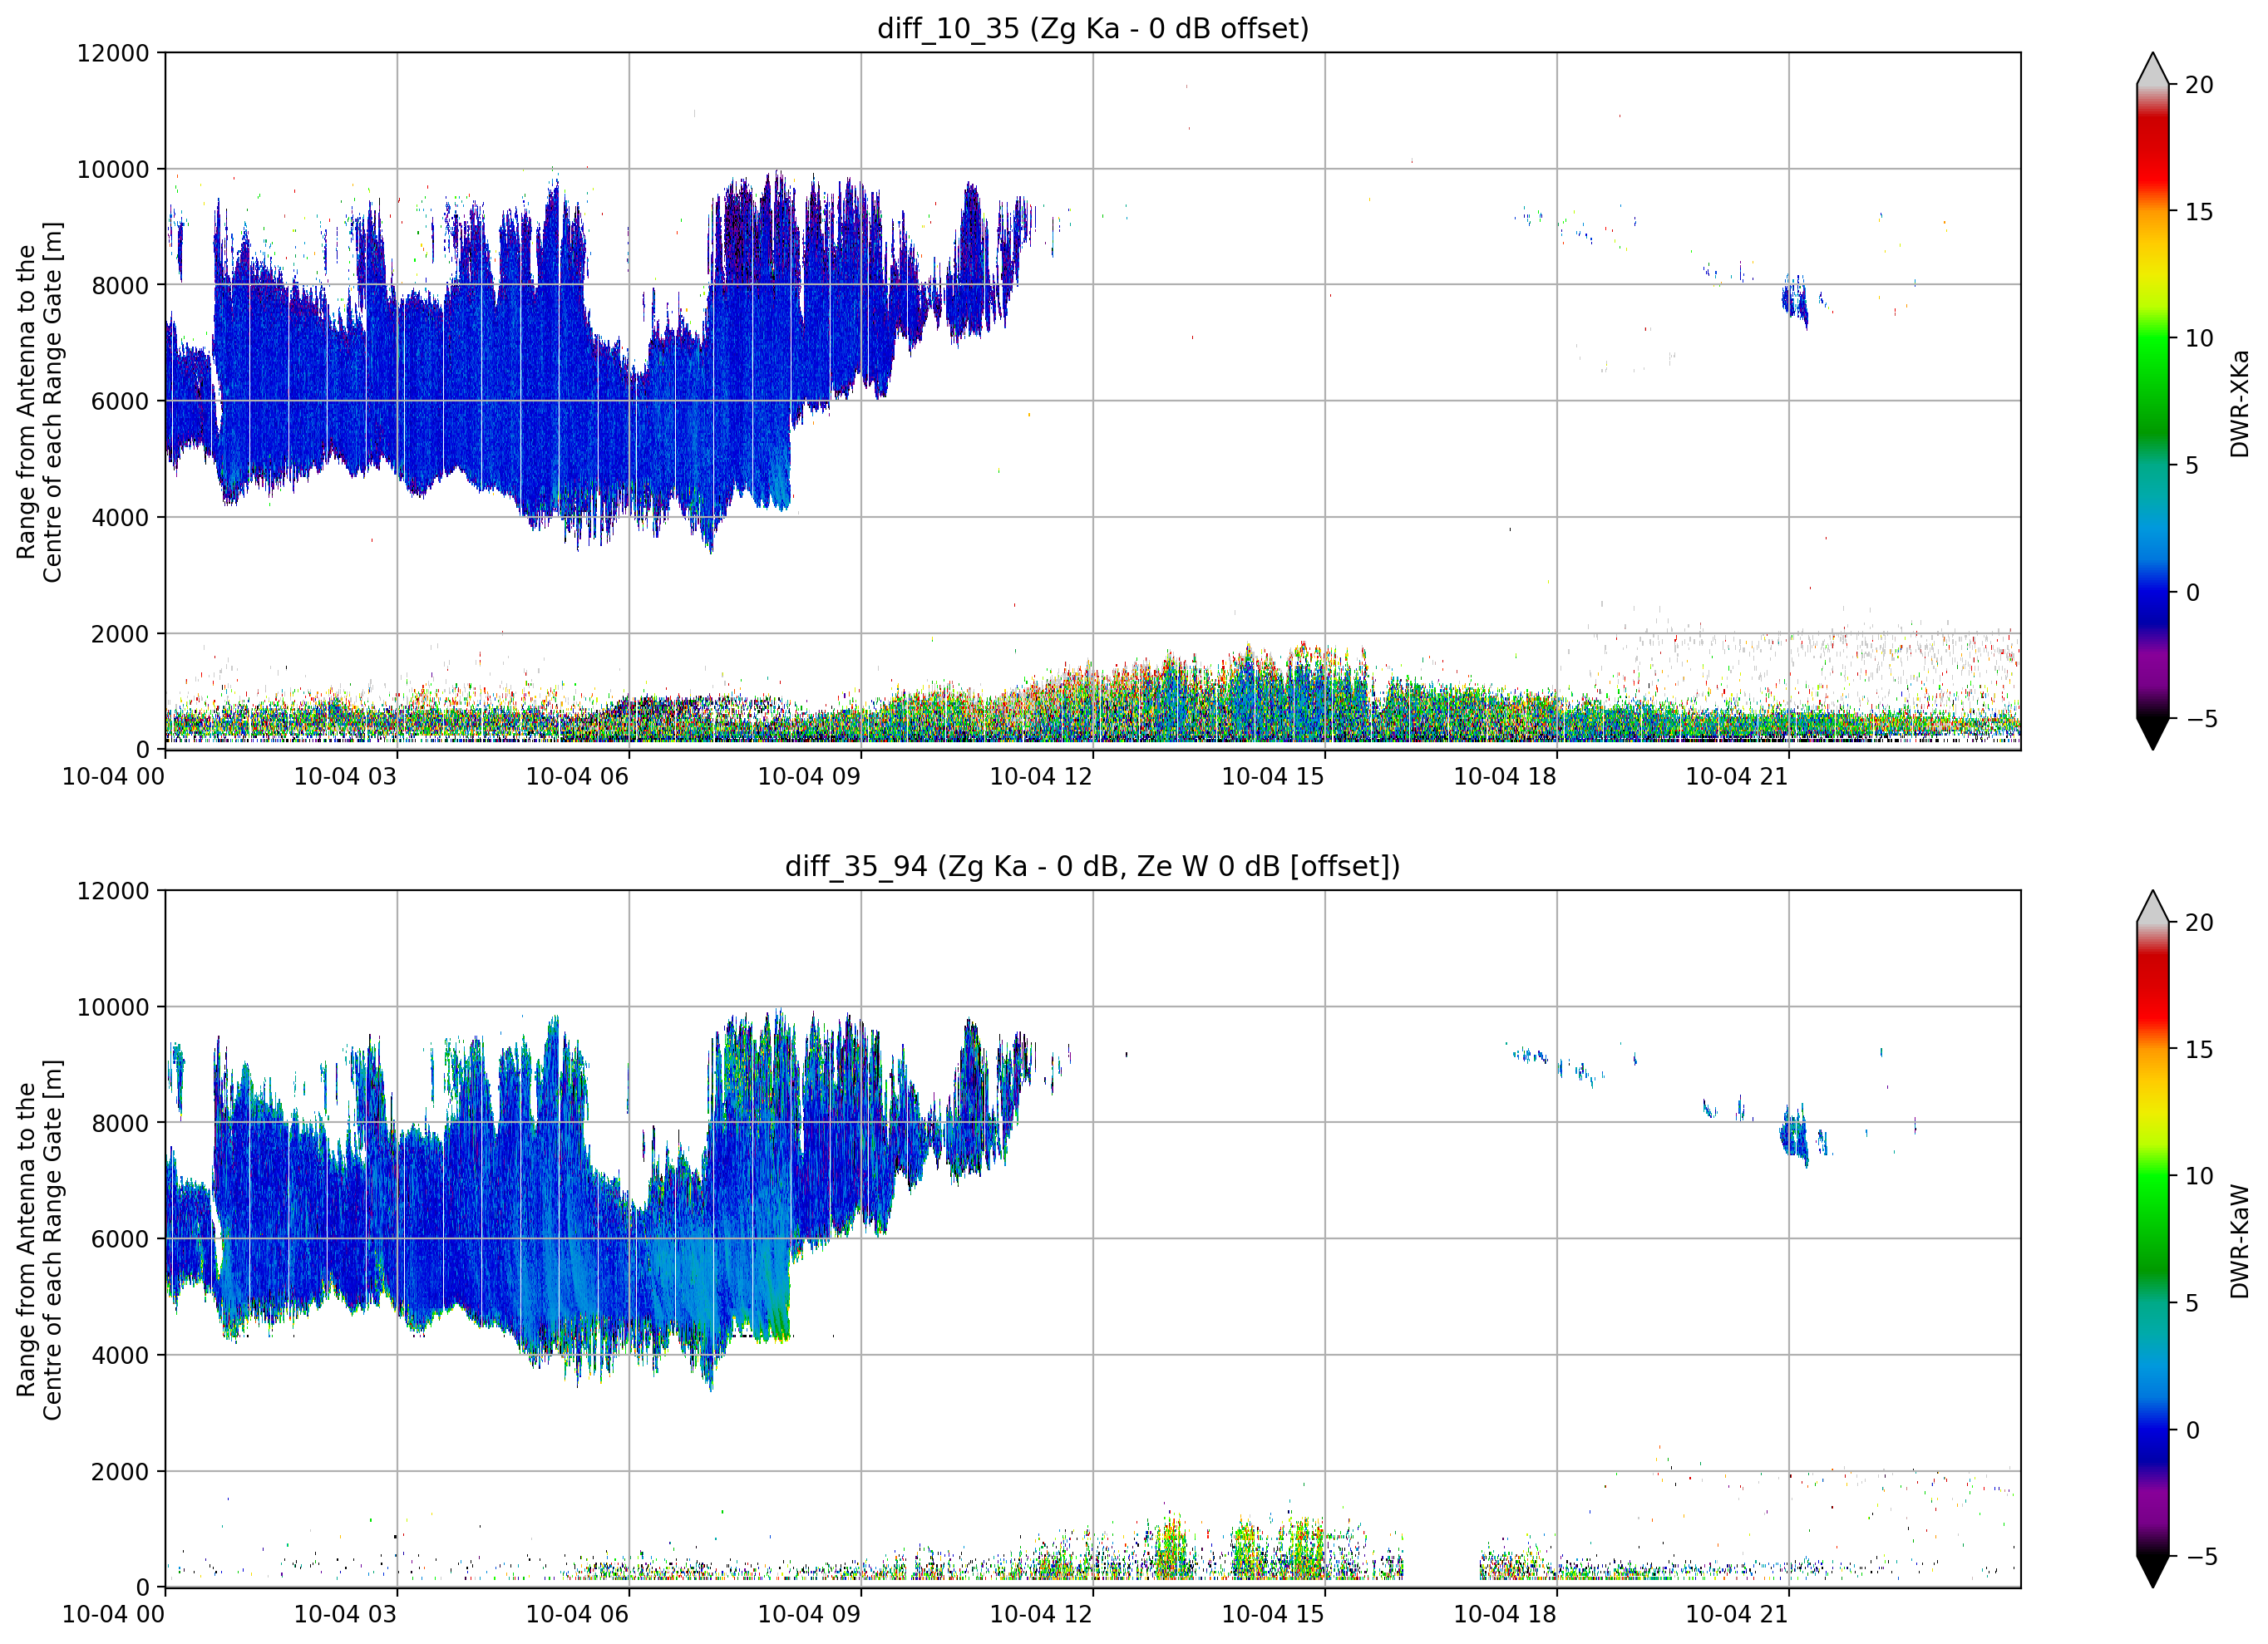
Task: Click the "diff_10_35 (Zg Ka - 0 dB offset)" title
Action: 1093,28
